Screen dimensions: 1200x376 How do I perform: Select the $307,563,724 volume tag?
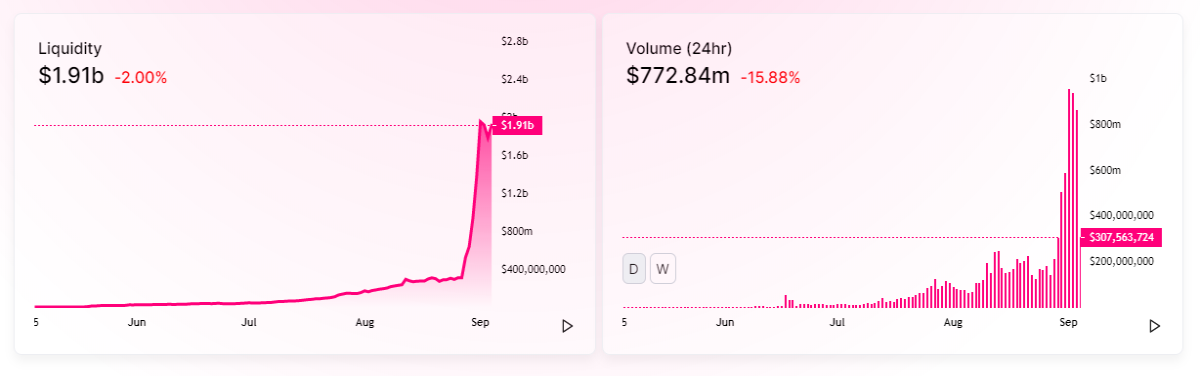(x=1122, y=237)
